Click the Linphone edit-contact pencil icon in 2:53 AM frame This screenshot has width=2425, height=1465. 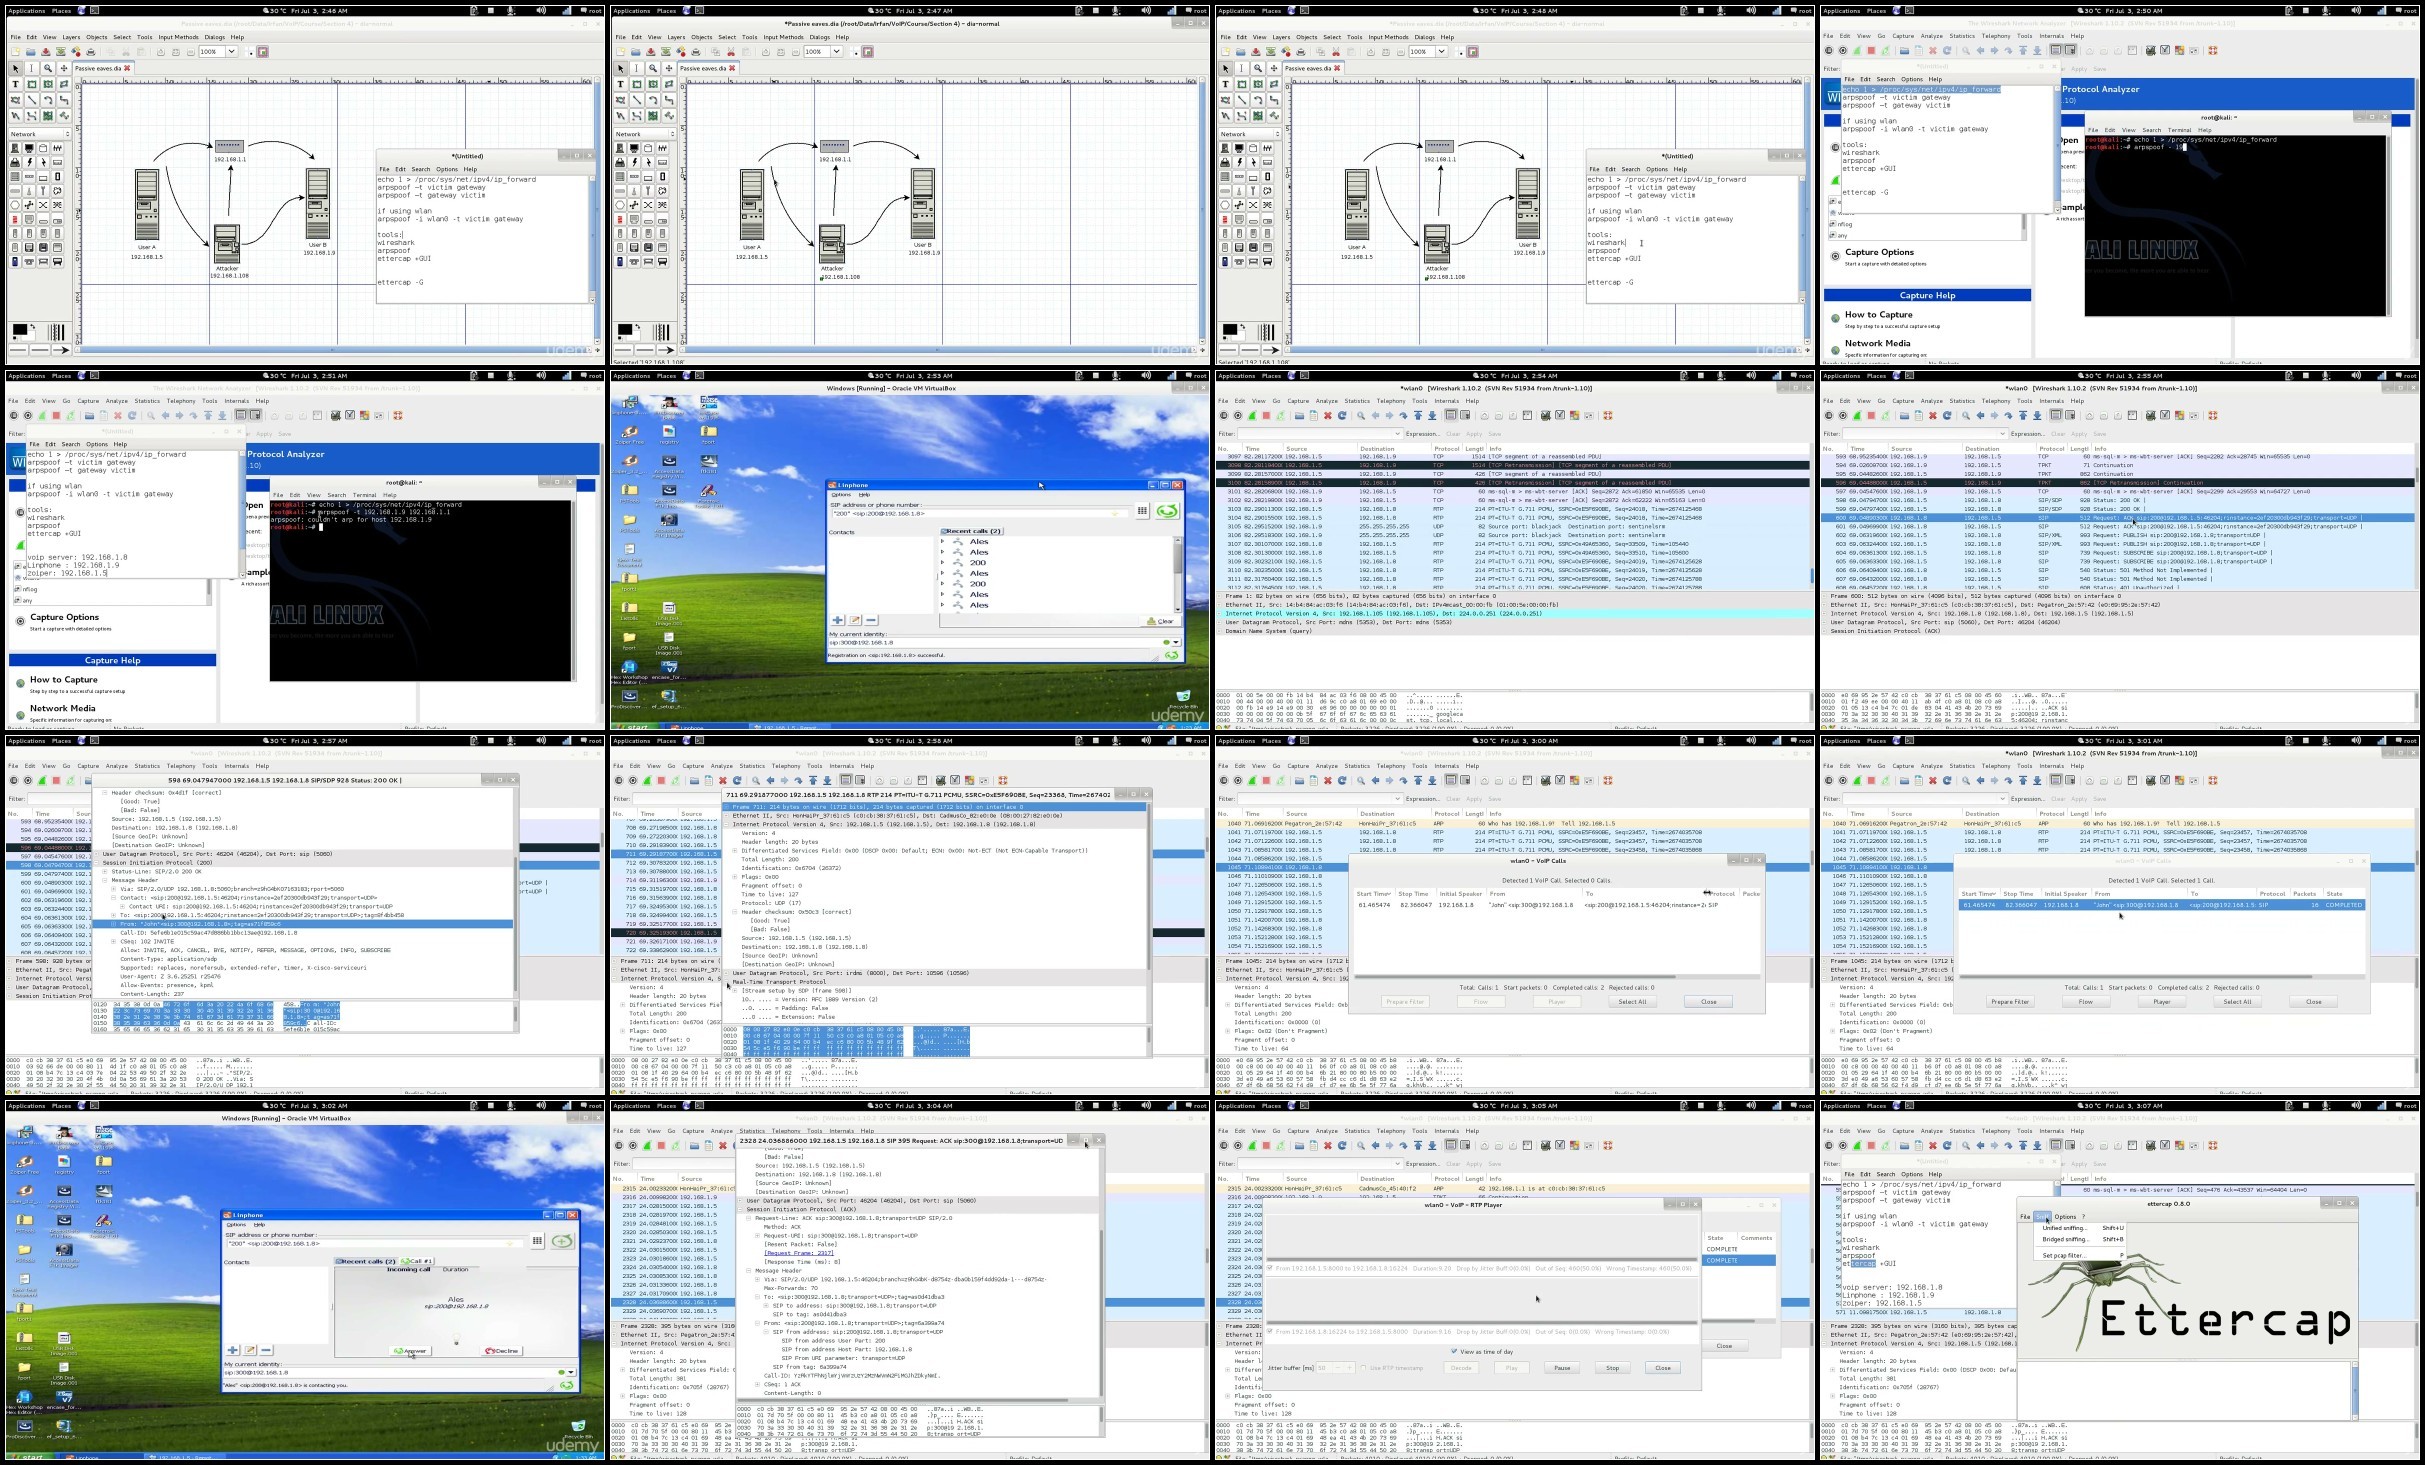tap(855, 620)
